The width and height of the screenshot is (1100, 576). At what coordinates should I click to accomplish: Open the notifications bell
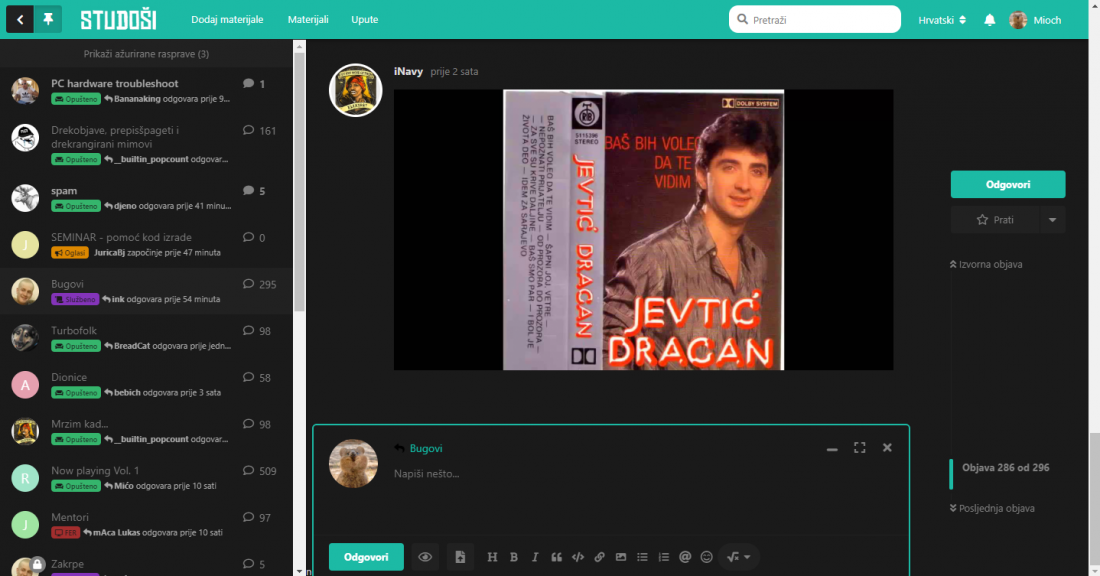[989, 20]
